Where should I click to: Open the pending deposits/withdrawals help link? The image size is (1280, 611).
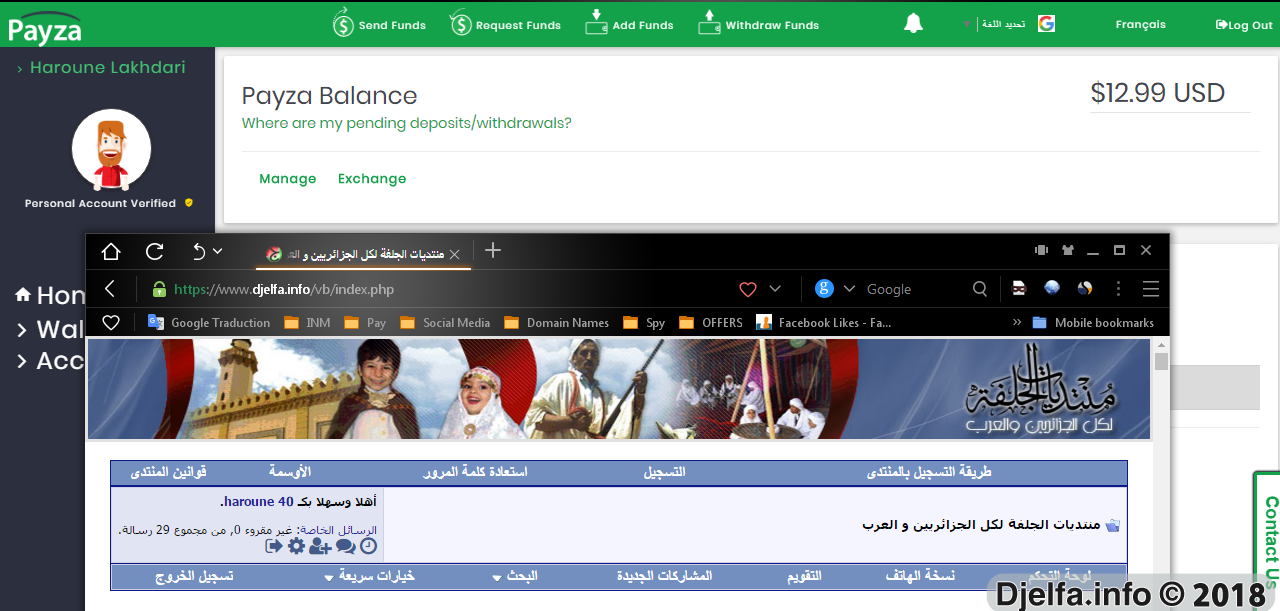click(x=407, y=124)
